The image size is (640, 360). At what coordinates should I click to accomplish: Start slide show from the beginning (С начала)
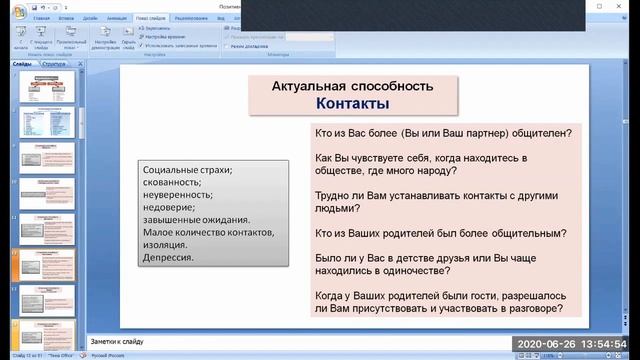pyautogui.click(x=21, y=38)
